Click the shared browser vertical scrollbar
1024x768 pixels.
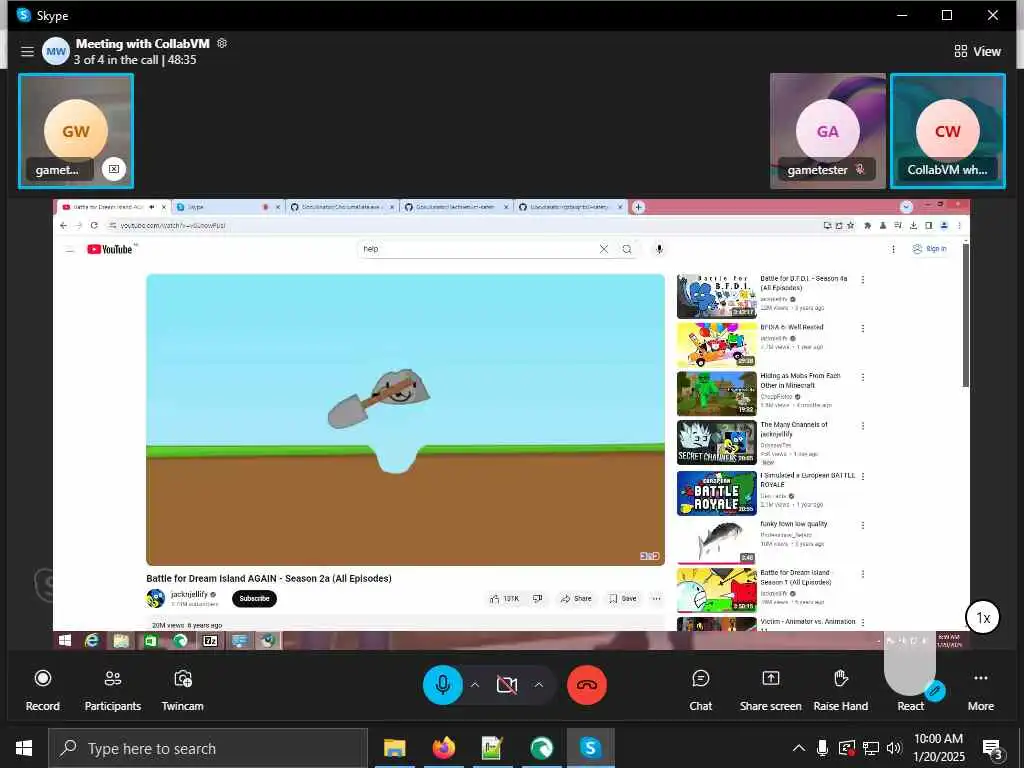click(x=966, y=313)
